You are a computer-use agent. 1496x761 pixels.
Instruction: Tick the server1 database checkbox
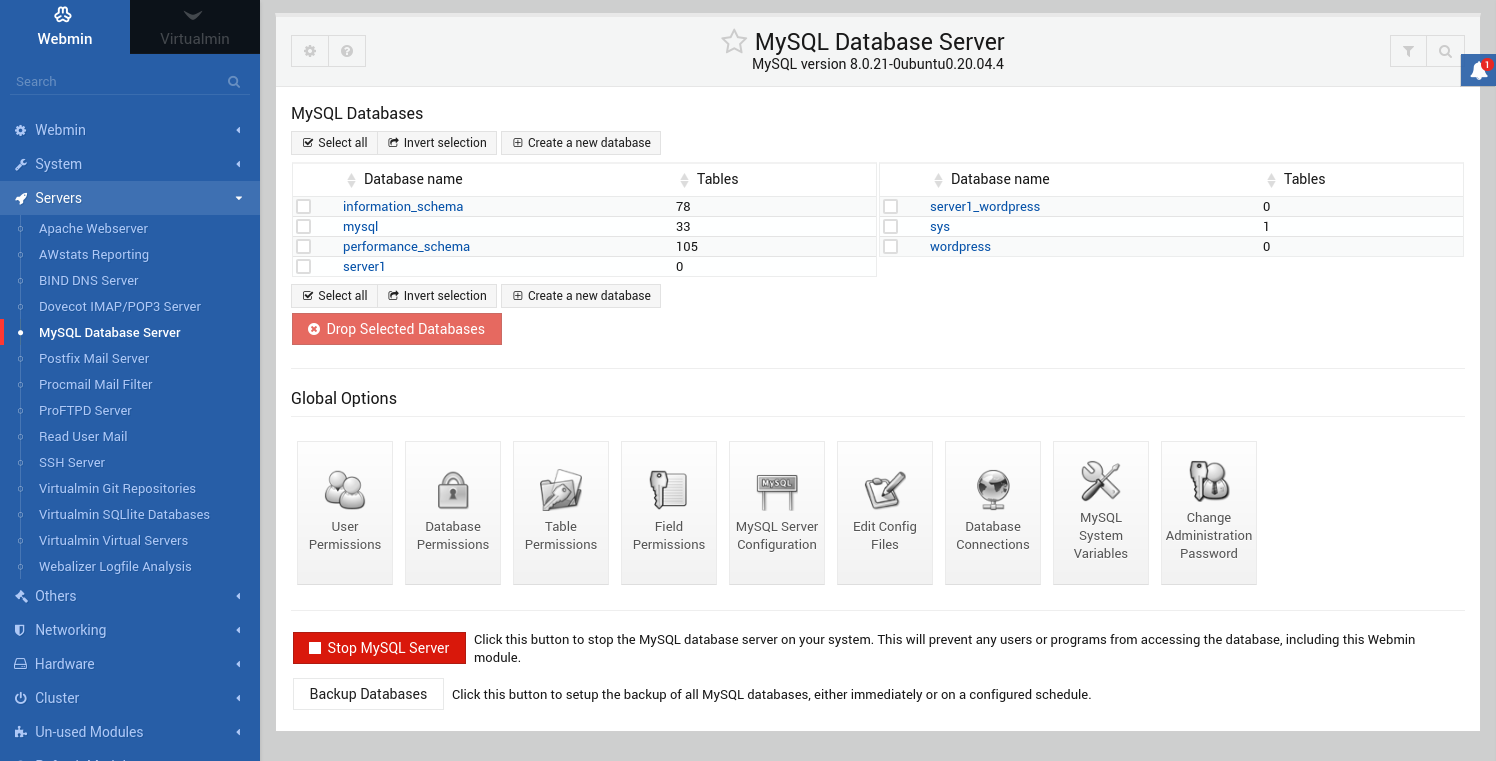(304, 266)
